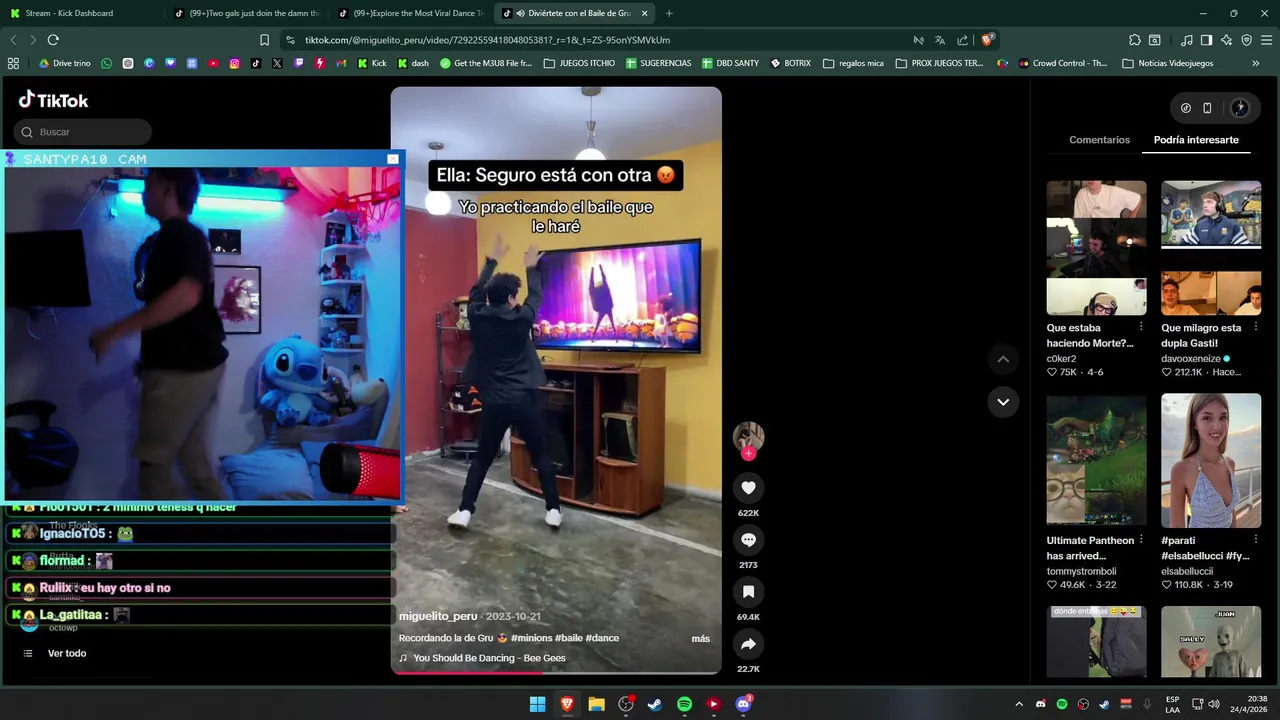Open the Crowd Control bookmark
1280x720 pixels.
pos(1063,63)
